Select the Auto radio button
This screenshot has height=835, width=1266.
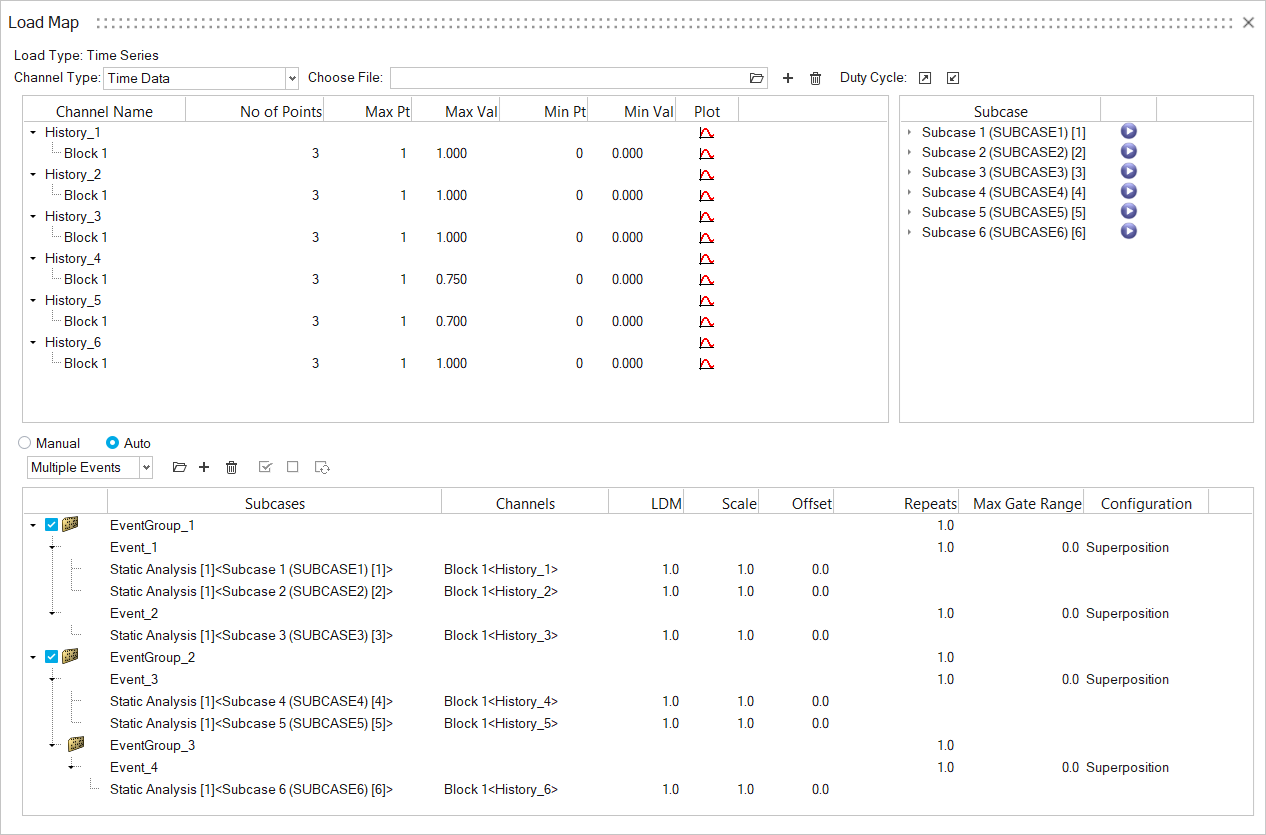(x=112, y=443)
